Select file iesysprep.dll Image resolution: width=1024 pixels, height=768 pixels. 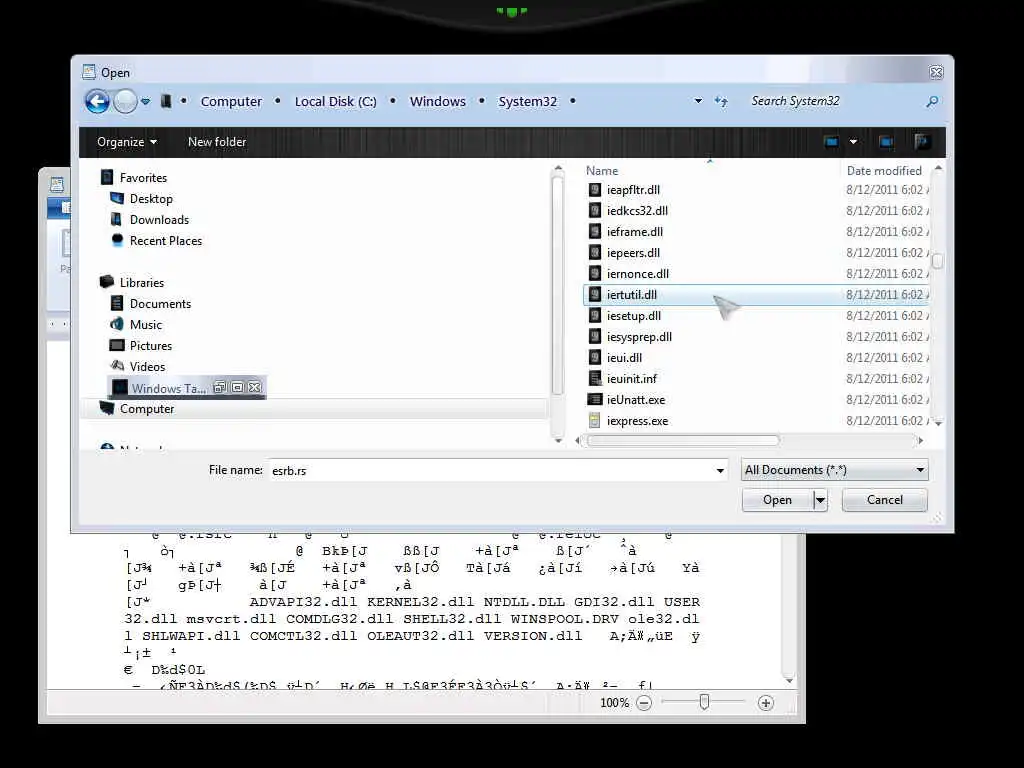click(639, 336)
